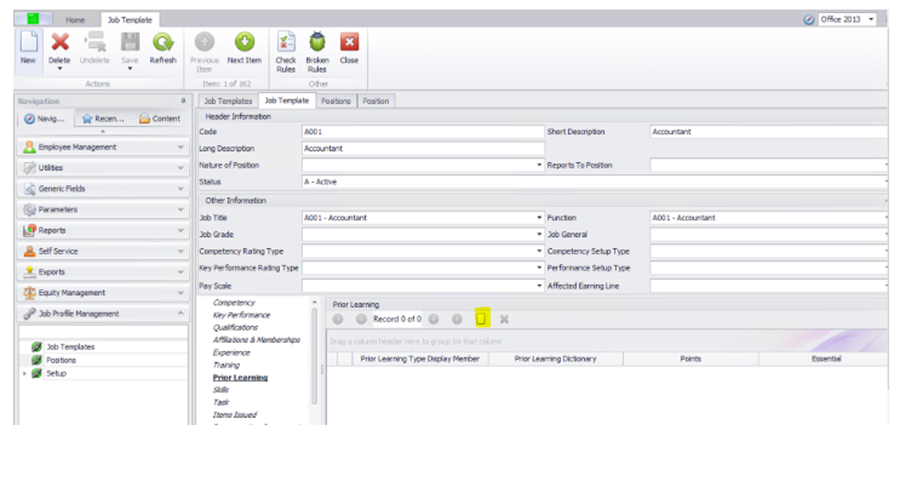Image resolution: width=900 pixels, height=477 pixels.
Task: Run Check Rules from the ribbon
Action: click(x=286, y=43)
